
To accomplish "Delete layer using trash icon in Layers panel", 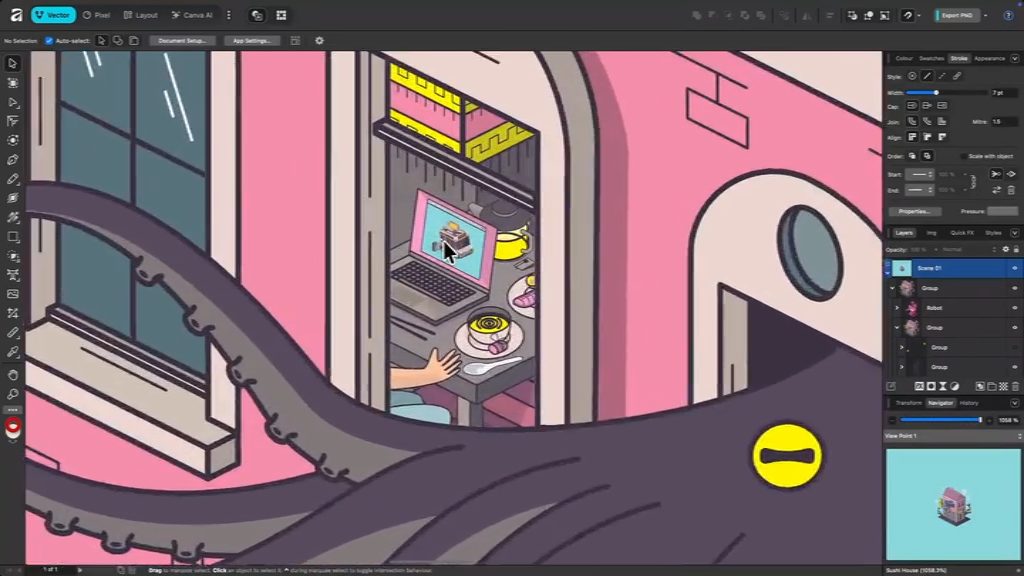I will pyautogui.click(x=1015, y=386).
